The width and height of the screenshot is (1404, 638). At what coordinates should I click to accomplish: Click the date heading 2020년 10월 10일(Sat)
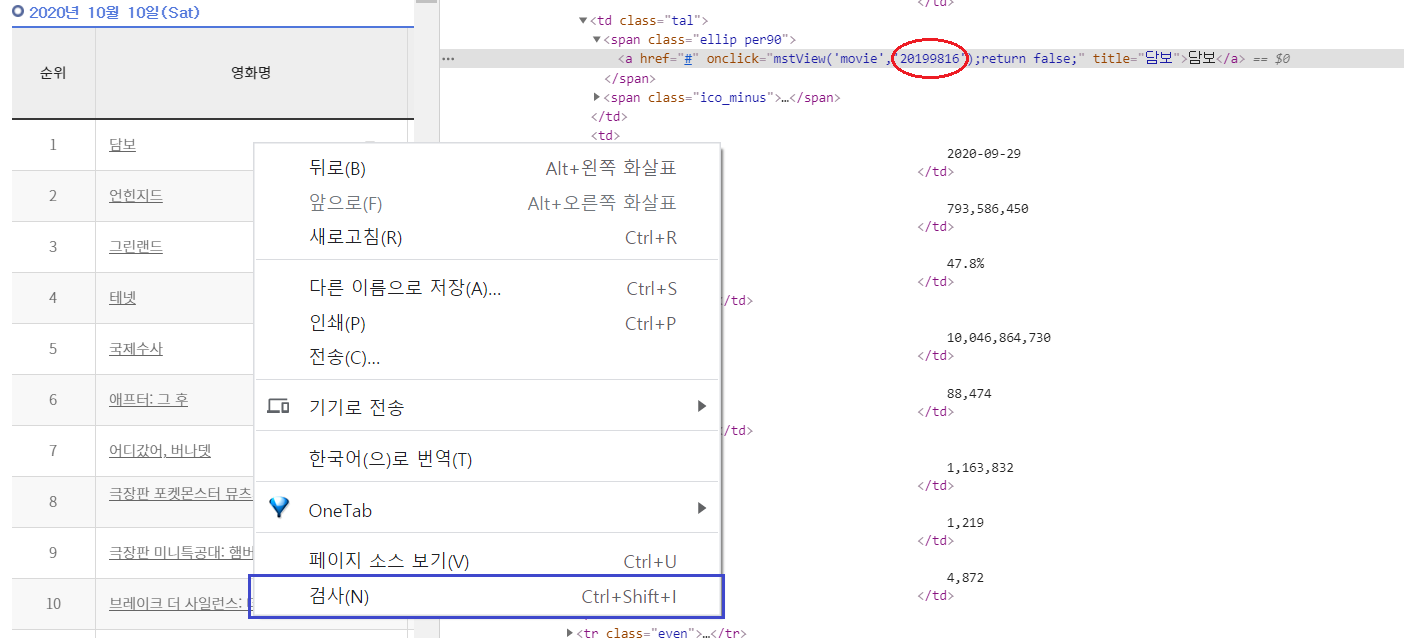(114, 12)
